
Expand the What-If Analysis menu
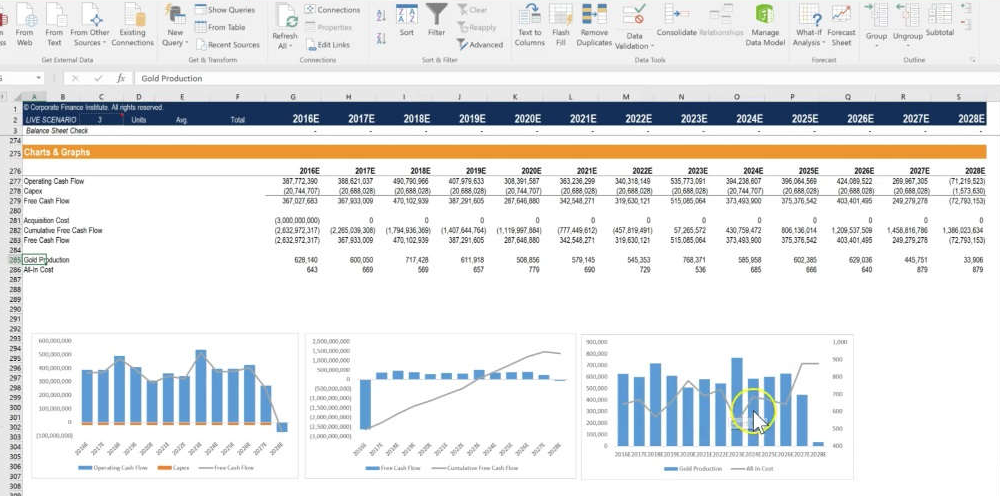(x=807, y=43)
